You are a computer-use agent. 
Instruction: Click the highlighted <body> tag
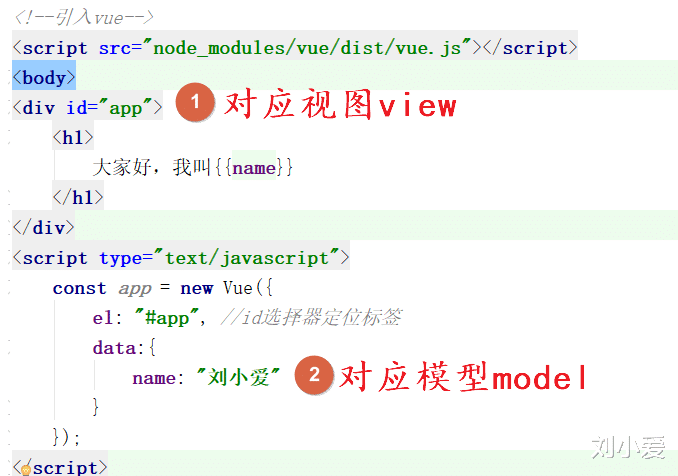coord(44,78)
